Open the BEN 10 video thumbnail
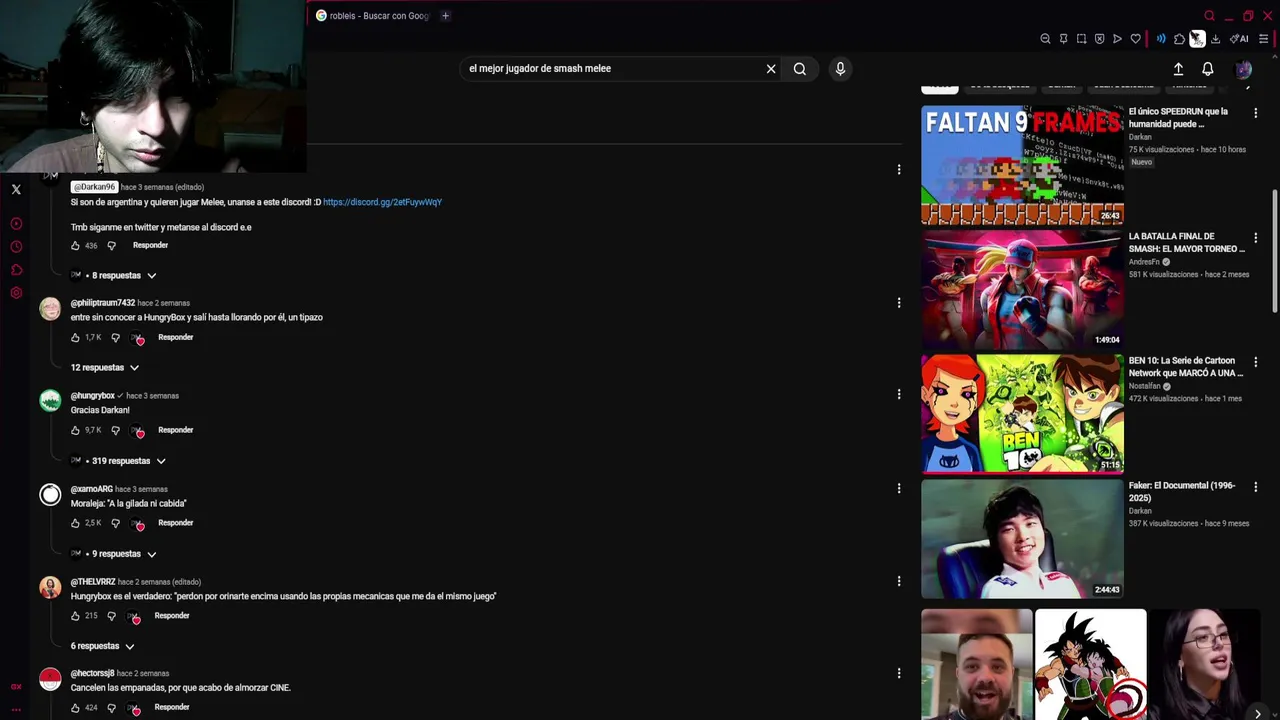The image size is (1280, 720). click(x=1022, y=413)
